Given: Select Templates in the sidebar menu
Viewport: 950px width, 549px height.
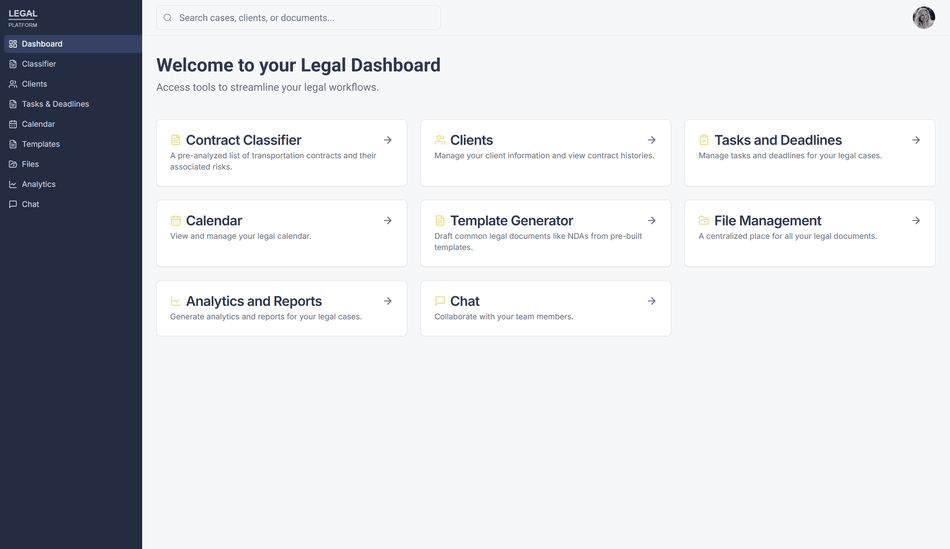Looking at the screenshot, I should 41,144.
